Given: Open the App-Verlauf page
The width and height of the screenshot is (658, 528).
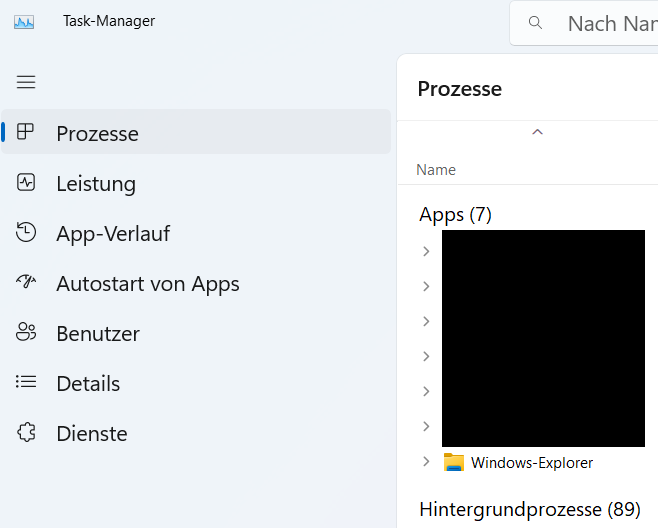Looking at the screenshot, I should [113, 233].
